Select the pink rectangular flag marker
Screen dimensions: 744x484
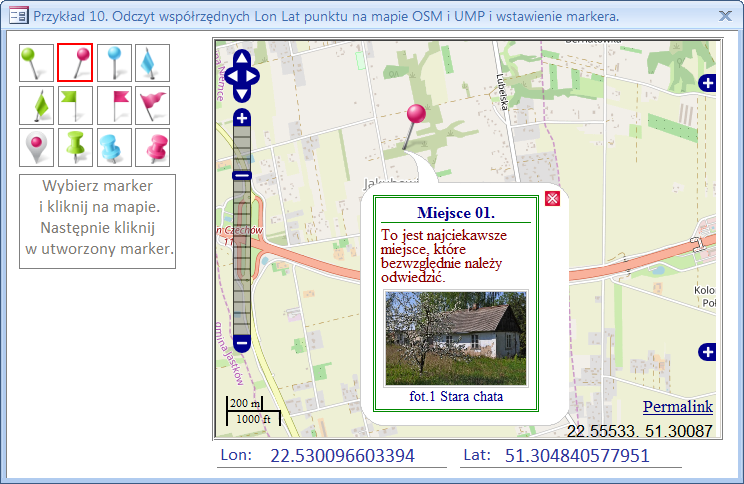114,105
